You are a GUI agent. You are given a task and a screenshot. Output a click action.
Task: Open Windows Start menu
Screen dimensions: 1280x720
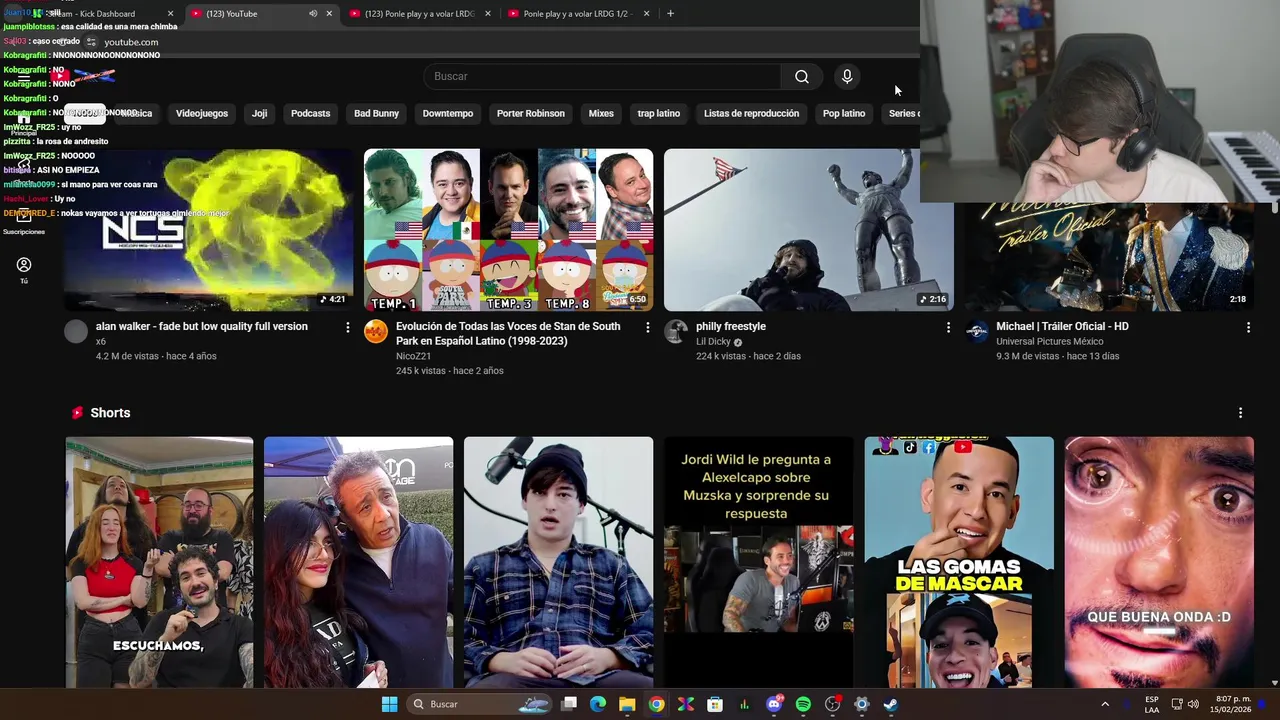click(389, 704)
